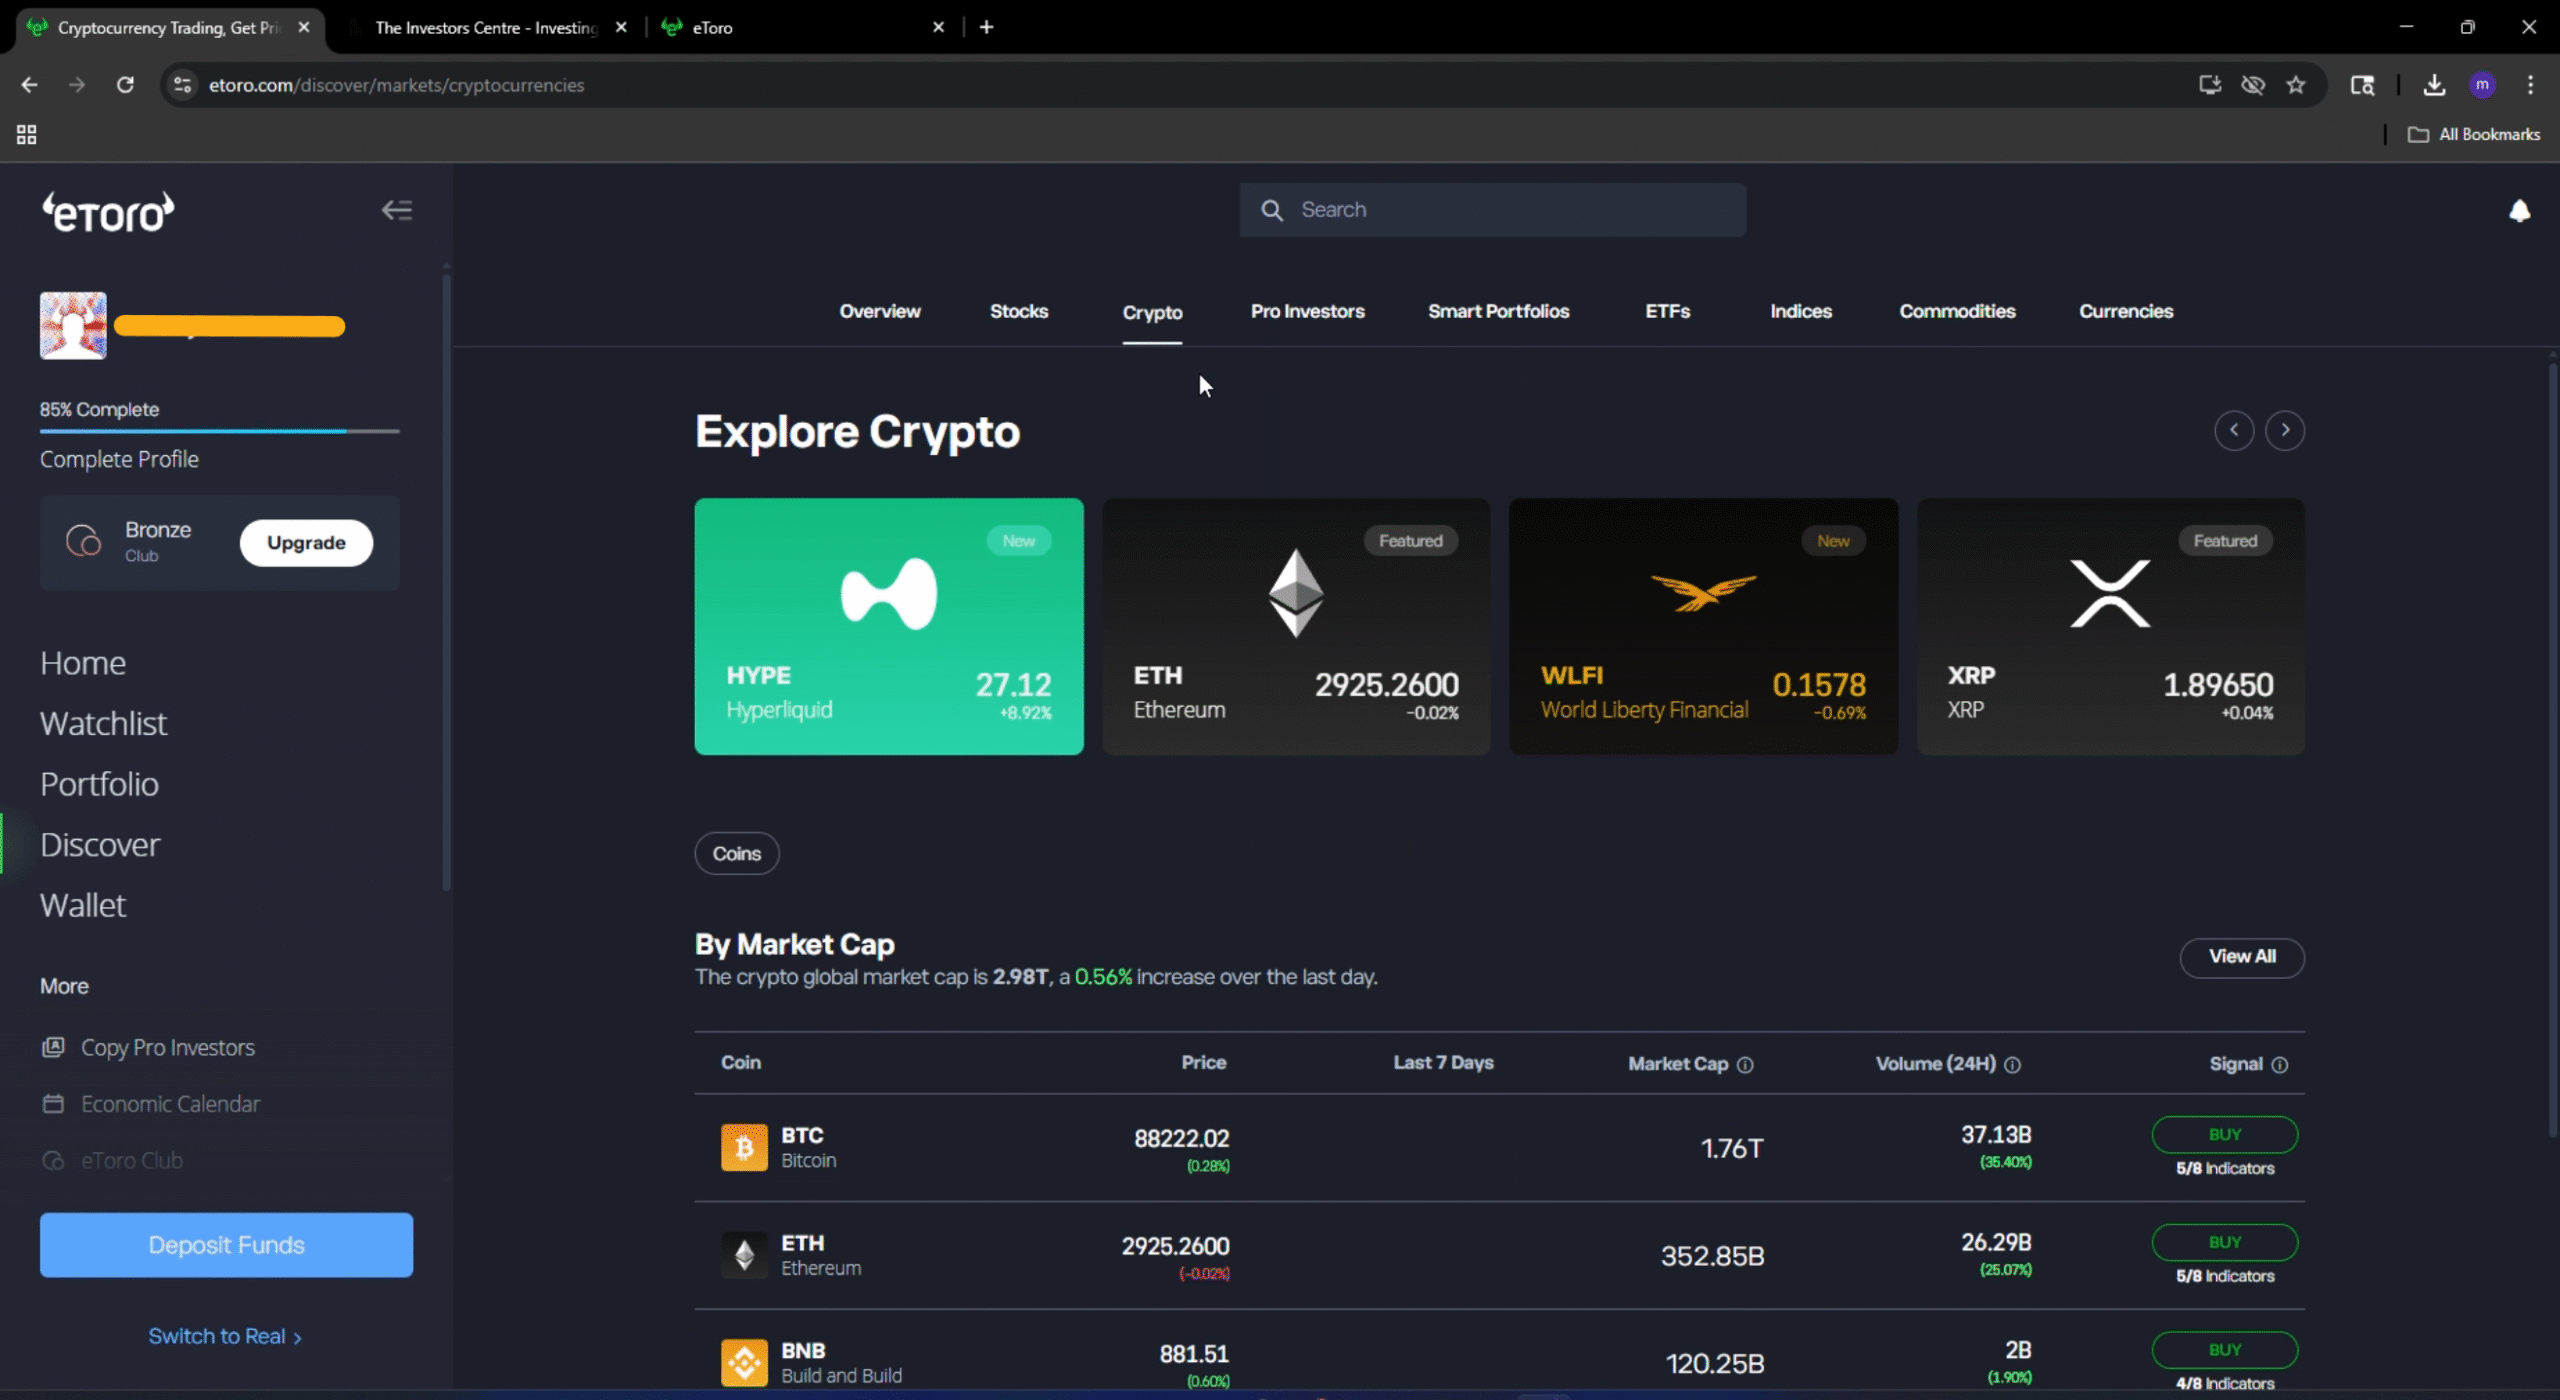Click the Upgrade button

(x=306, y=543)
